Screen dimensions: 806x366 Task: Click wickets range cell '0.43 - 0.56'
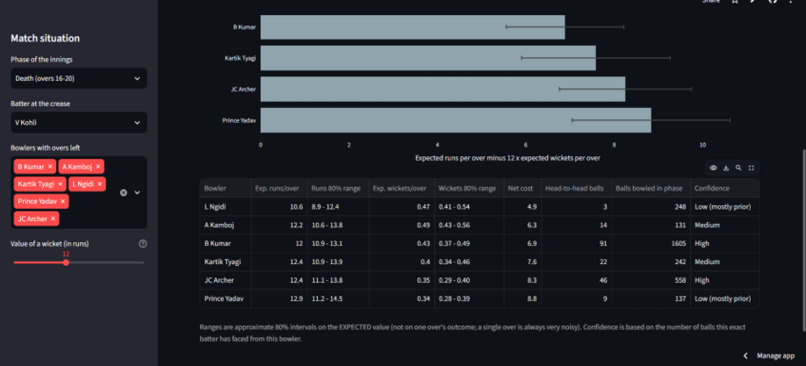tap(469, 225)
